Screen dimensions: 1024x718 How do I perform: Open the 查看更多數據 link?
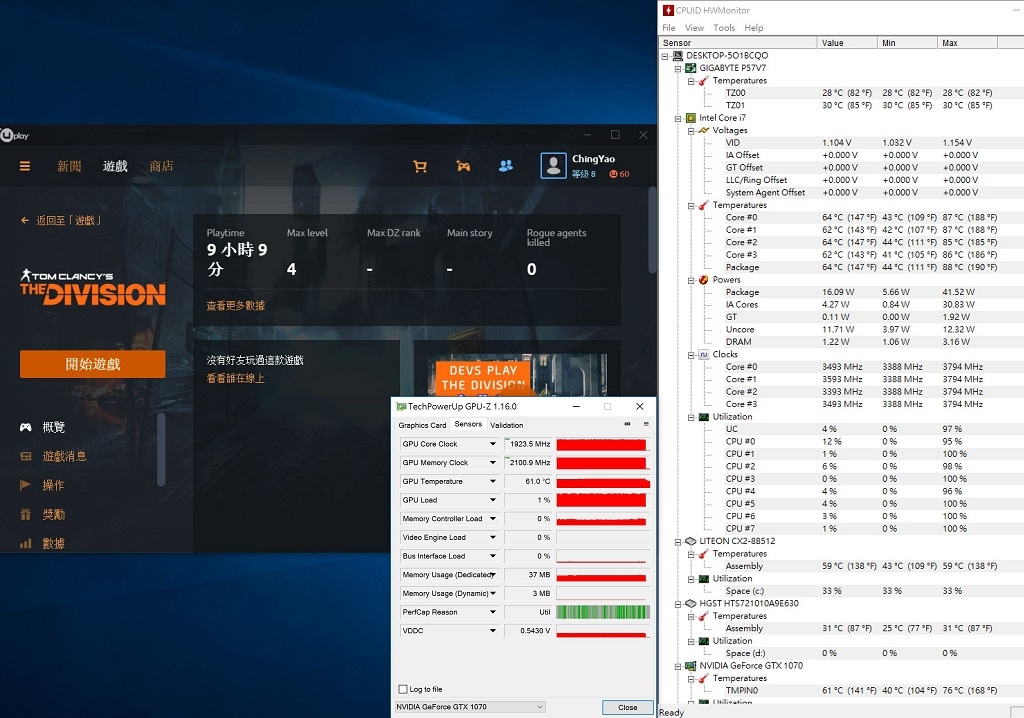[236, 305]
